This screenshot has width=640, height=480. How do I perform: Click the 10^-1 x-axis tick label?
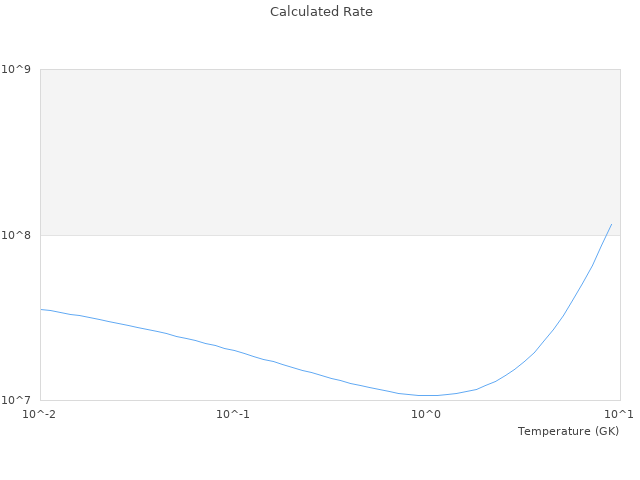point(233,414)
